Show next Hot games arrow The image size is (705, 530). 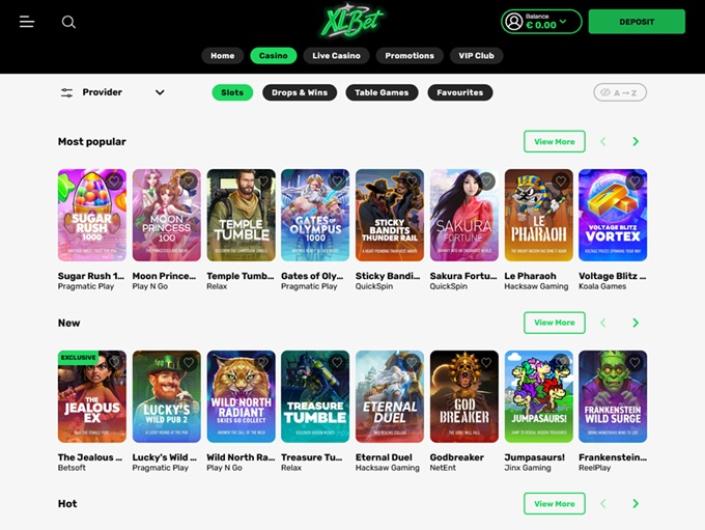click(635, 504)
